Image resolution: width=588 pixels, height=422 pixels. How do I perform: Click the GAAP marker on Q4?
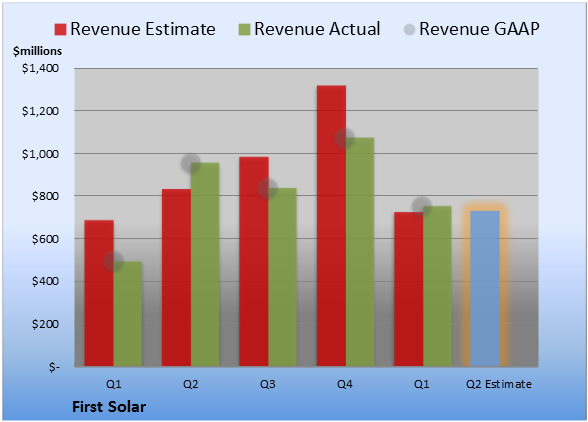coord(345,138)
